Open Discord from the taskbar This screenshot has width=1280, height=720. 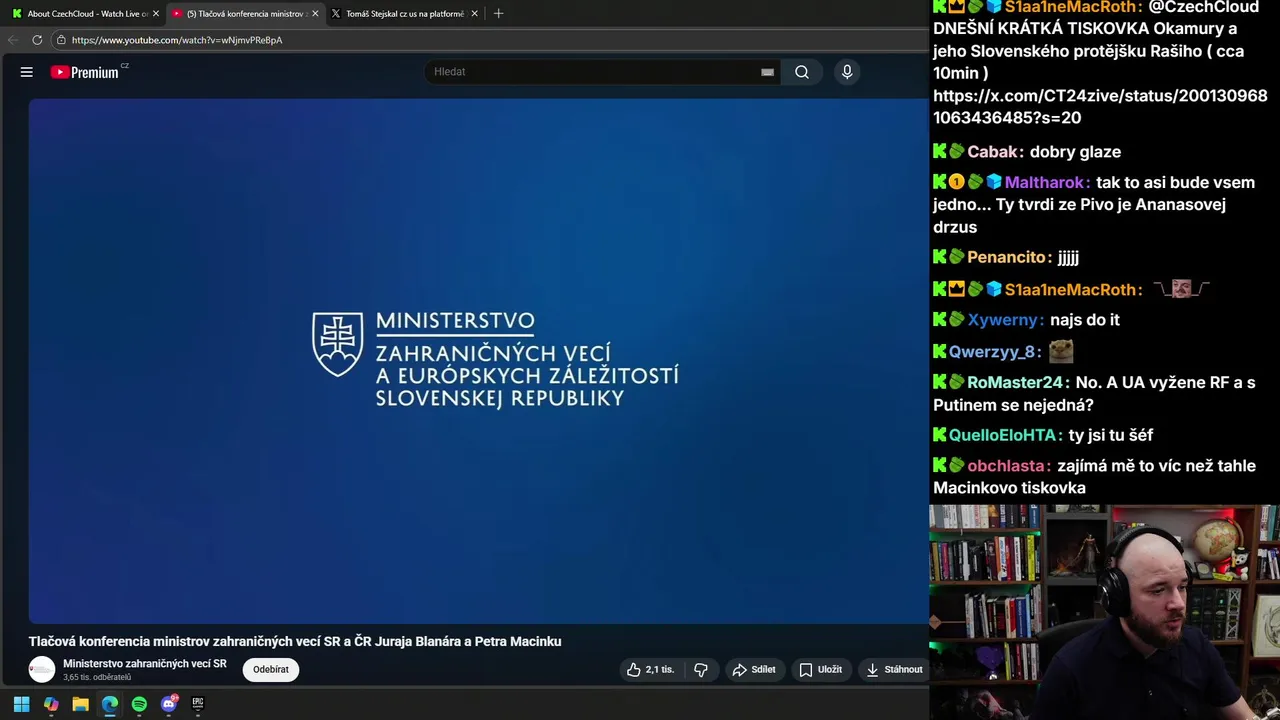click(169, 704)
